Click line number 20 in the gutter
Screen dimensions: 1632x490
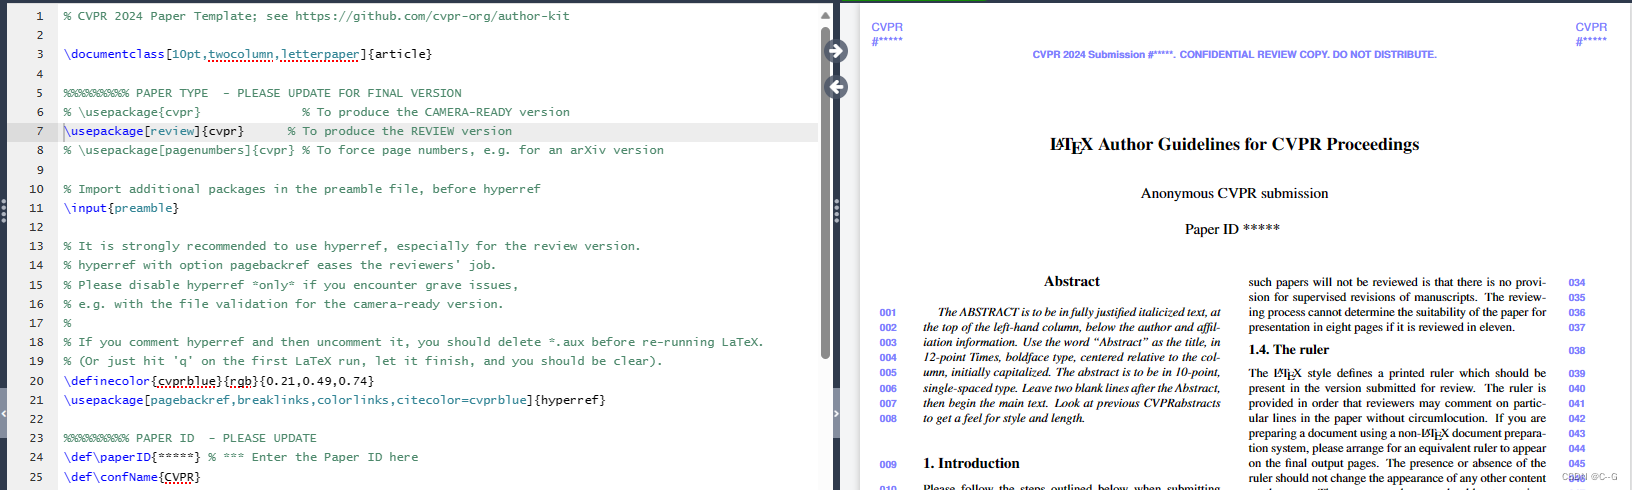point(37,381)
